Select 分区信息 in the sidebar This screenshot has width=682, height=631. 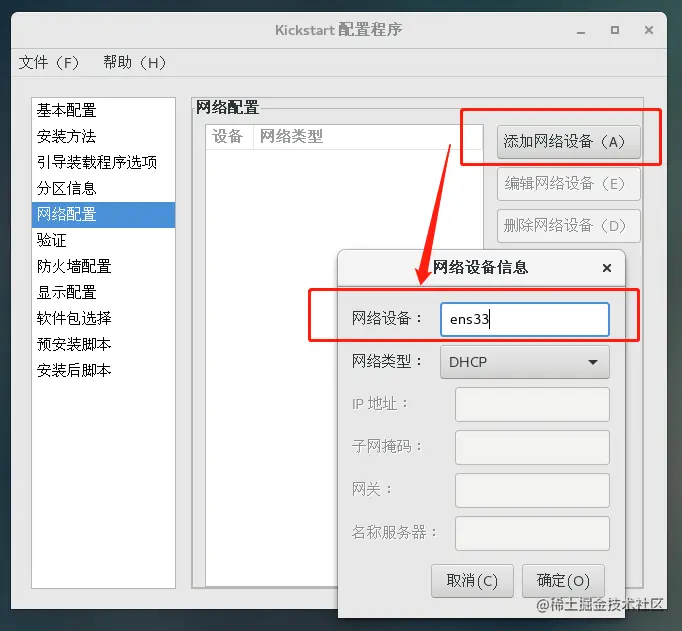click(x=104, y=189)
